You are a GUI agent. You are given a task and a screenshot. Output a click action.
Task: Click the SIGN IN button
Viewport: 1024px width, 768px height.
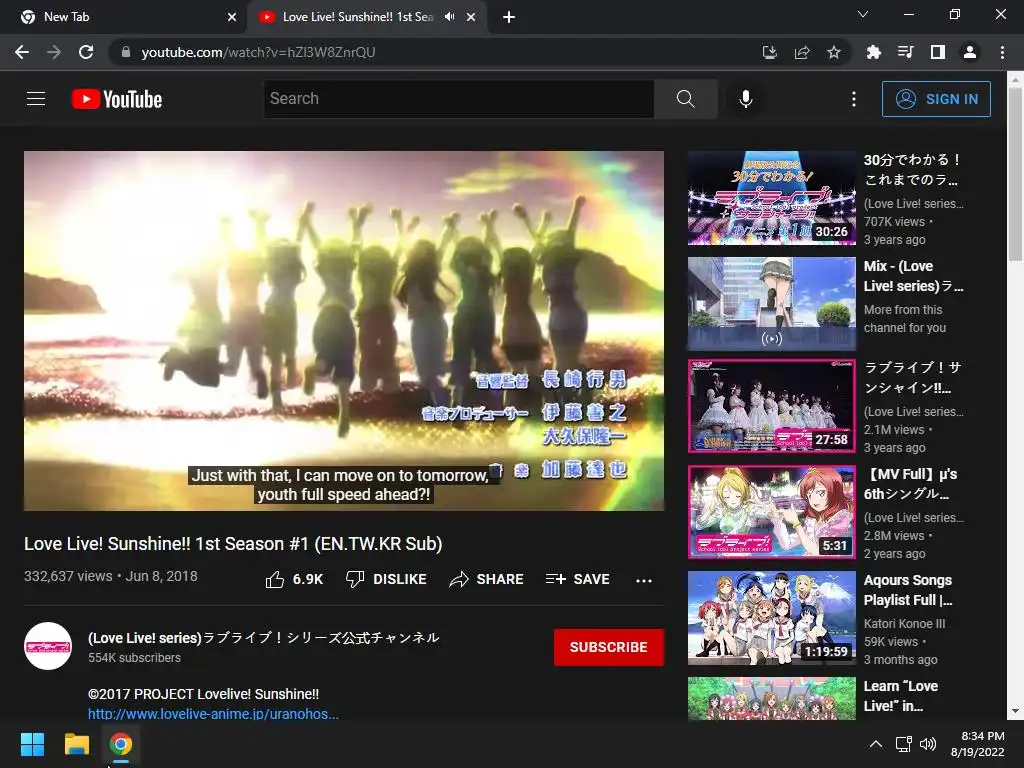[936, 99]
